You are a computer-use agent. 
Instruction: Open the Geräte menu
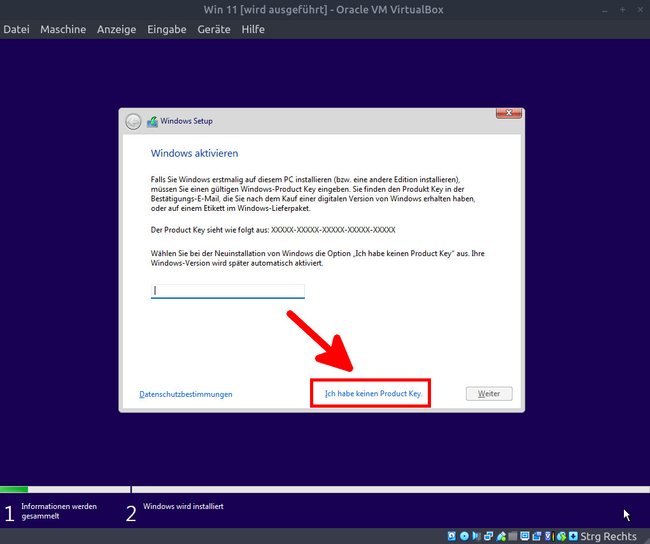pyautogui.click(x=214, y=29)
